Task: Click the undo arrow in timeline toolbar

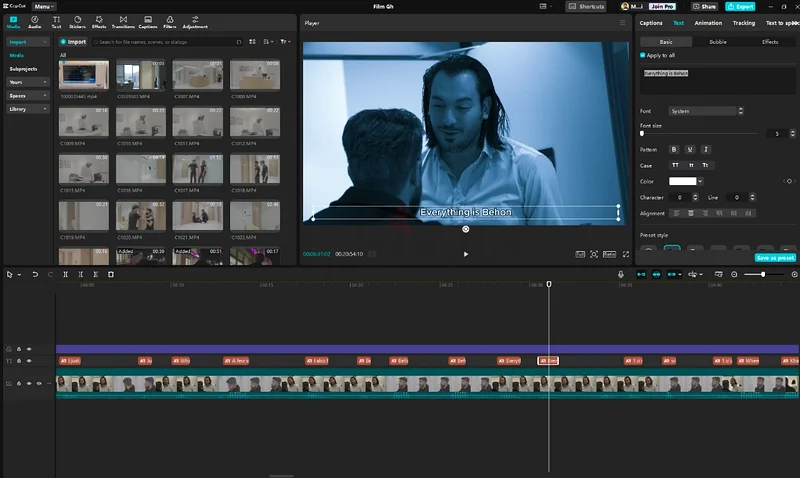Action: [35, 274]
